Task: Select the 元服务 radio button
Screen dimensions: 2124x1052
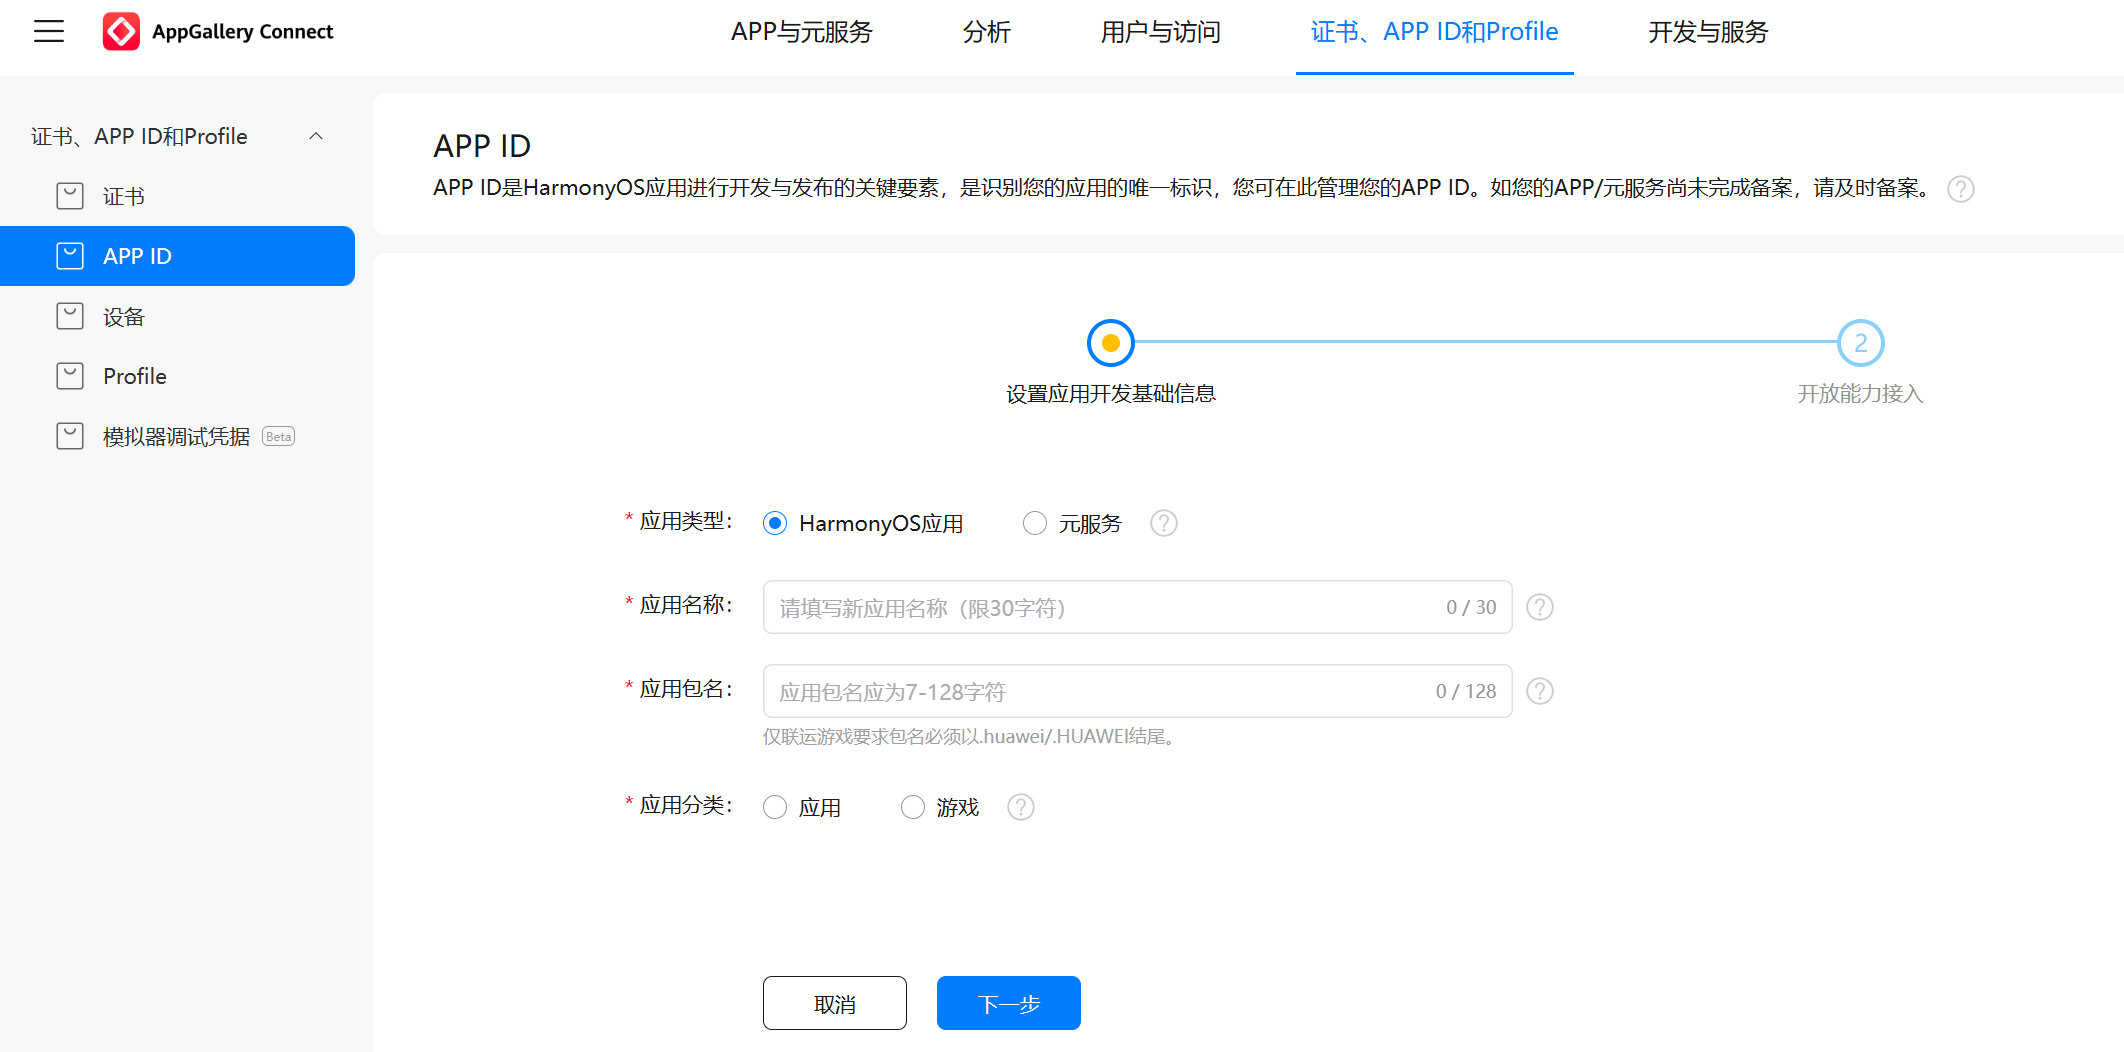Action: 1035,523
